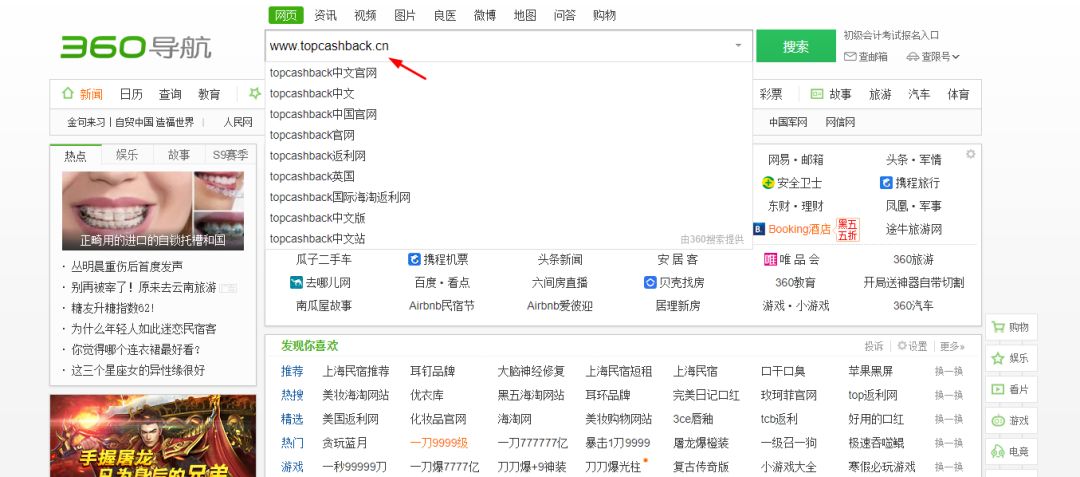Open Airbnb民宿节 link
Screen dimensions: 1080x477
pos(442,306)
